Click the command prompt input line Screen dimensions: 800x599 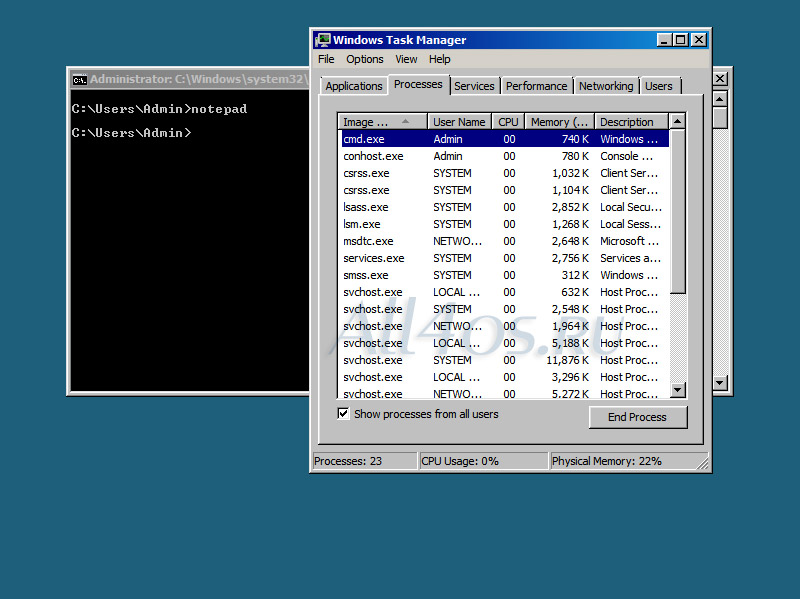(x=132, y=133)
